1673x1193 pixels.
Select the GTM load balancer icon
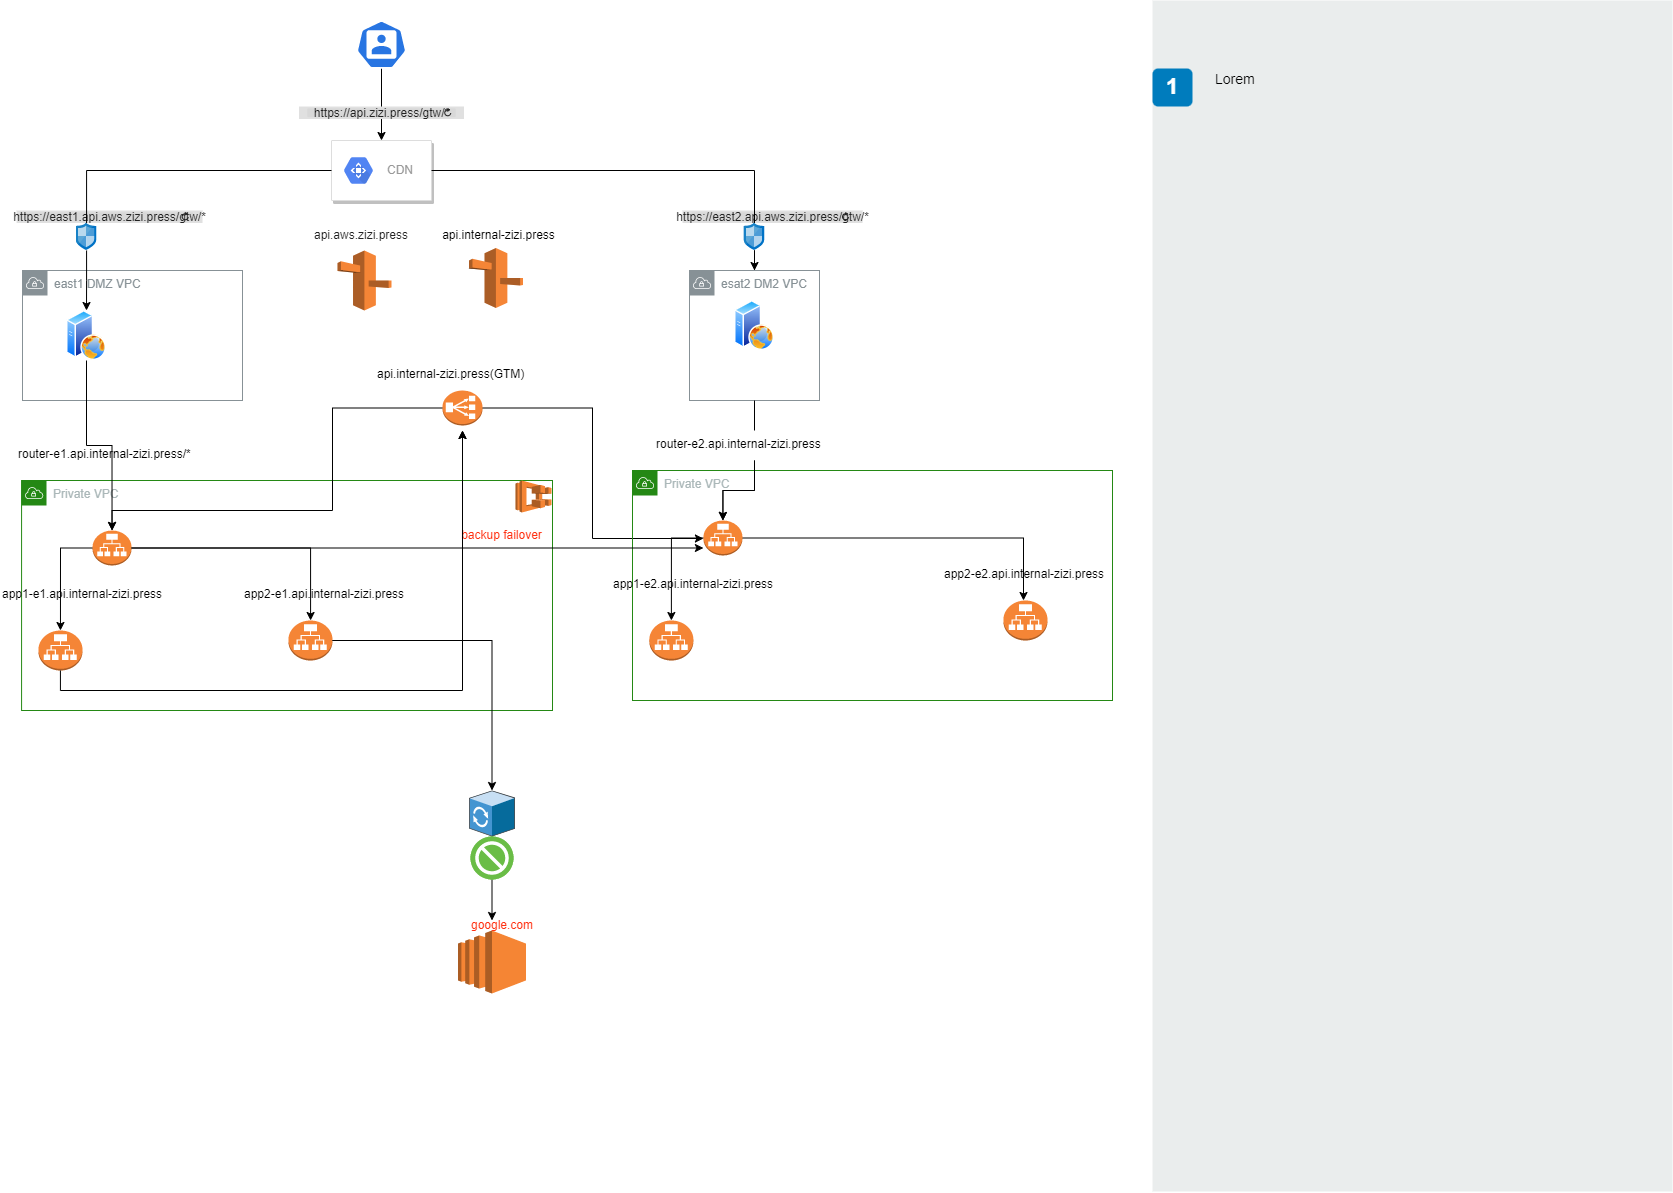click(x=462, y=407)
